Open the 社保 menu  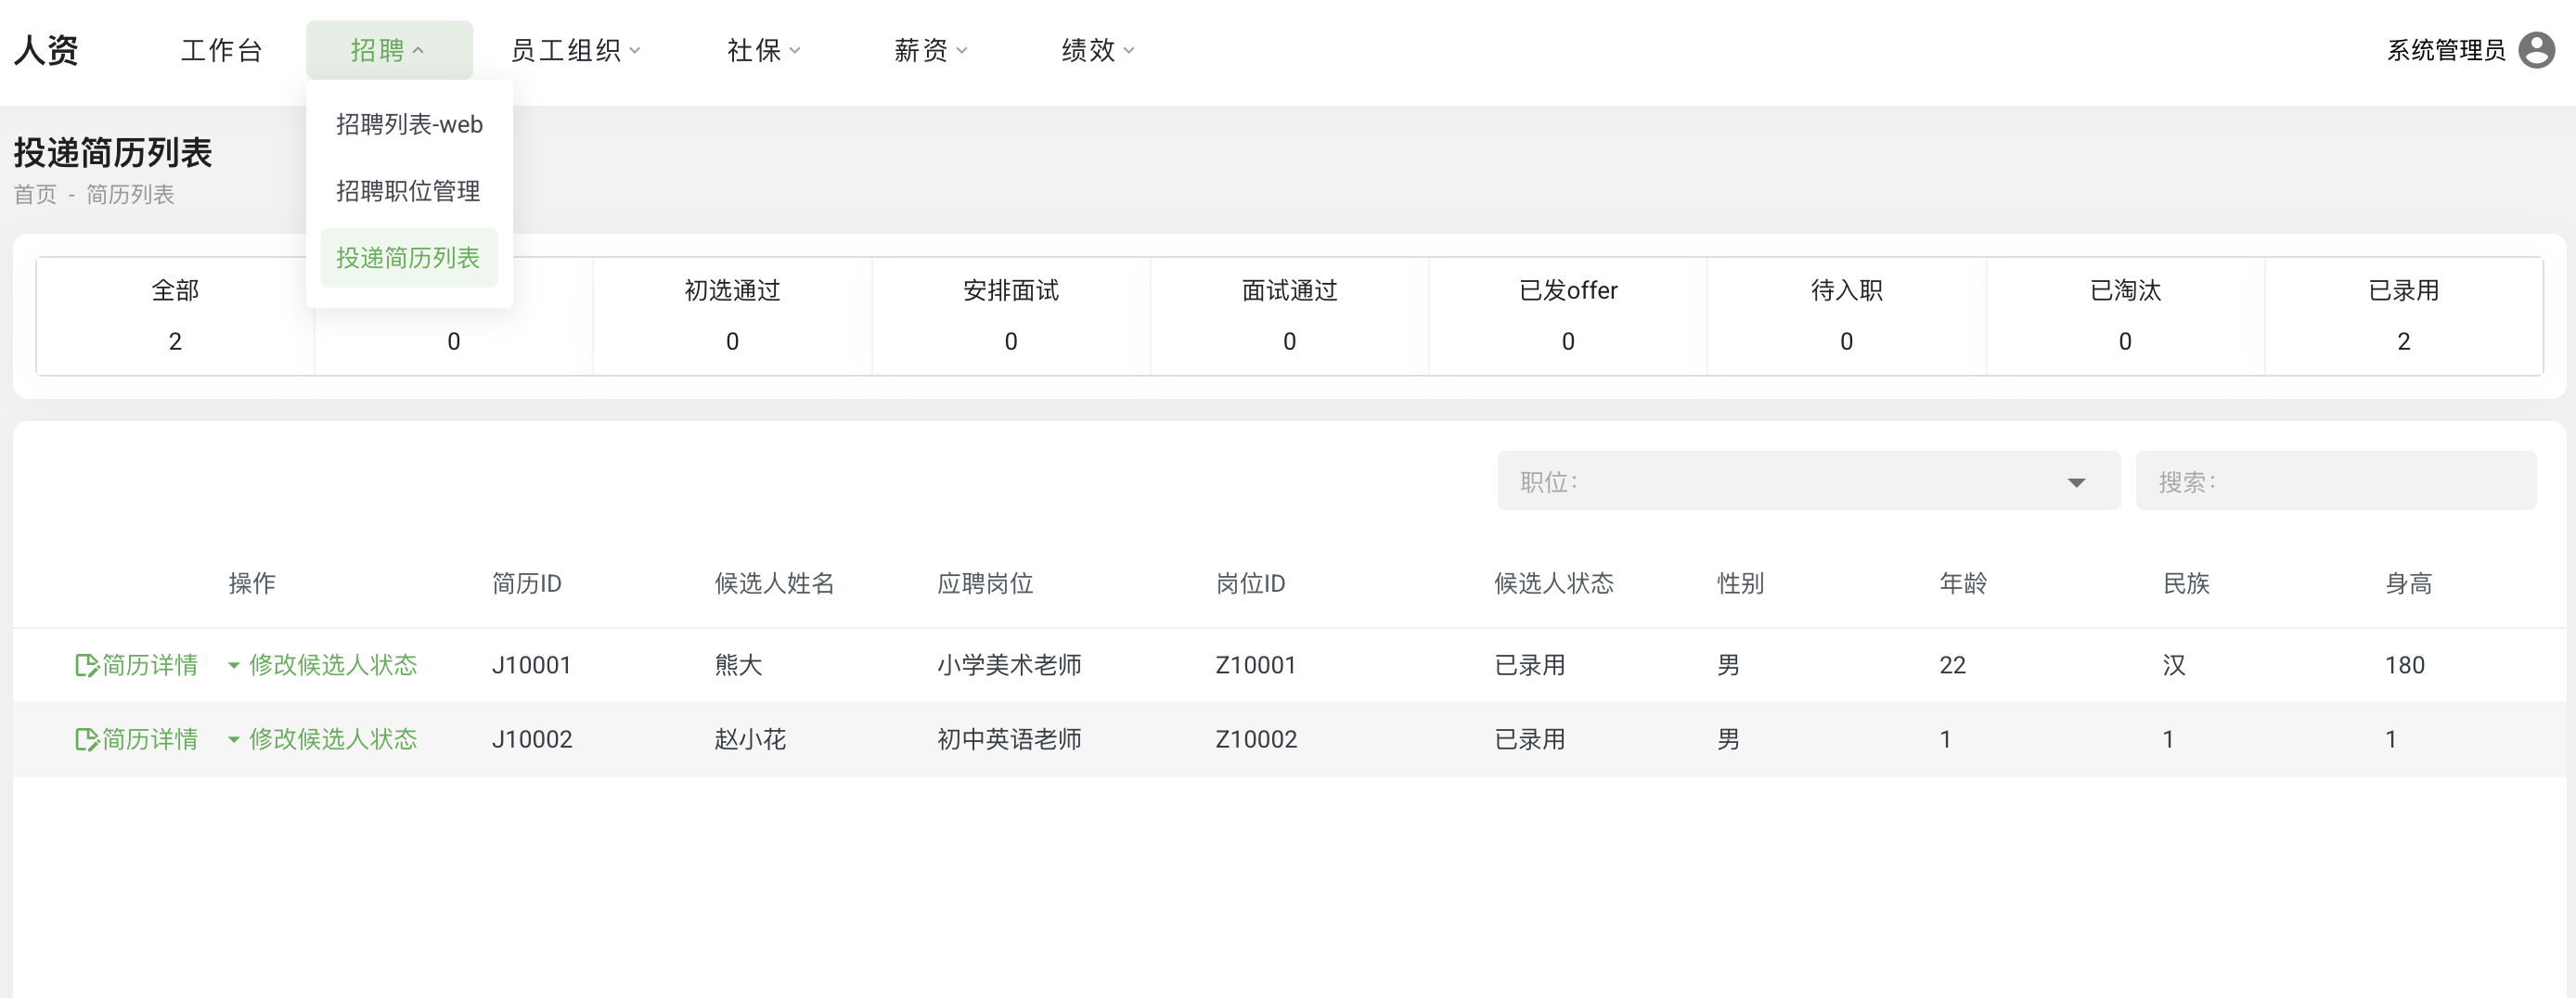point(763,50)
